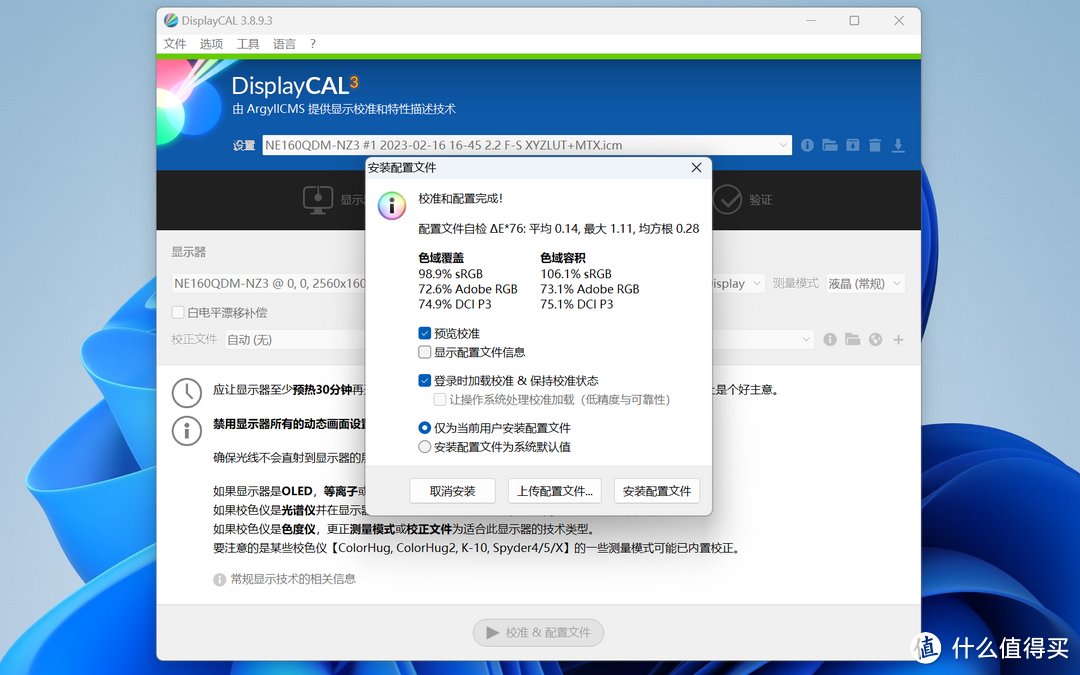
Task: Open the 工具 menu
Action: 248,44
